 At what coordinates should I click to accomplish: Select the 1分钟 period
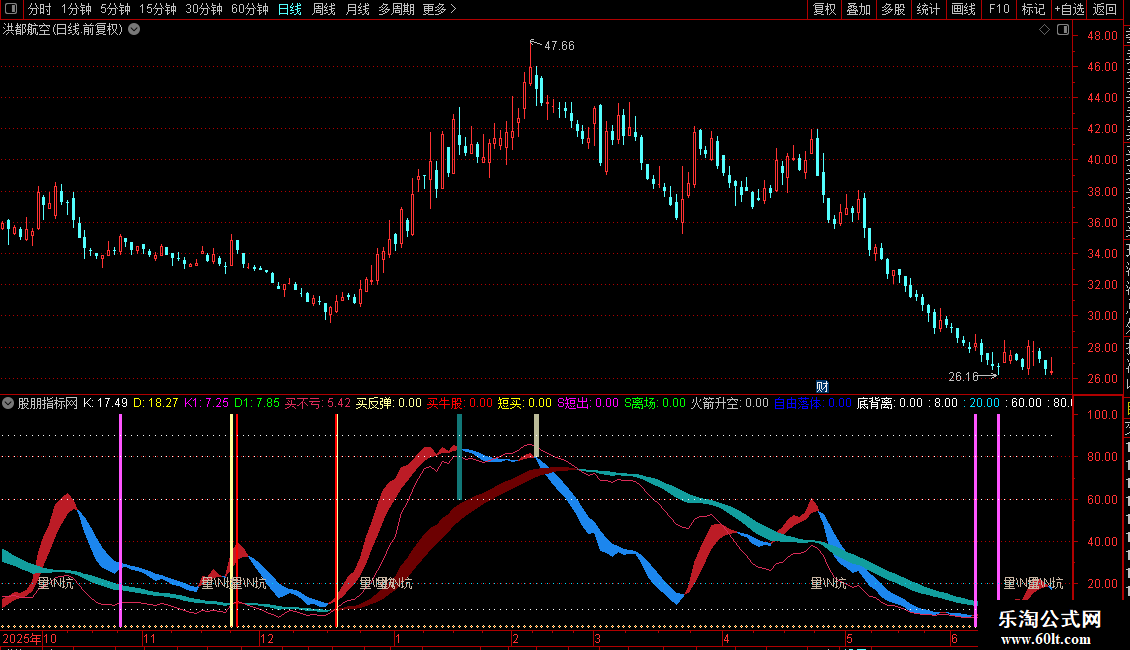point(76,9)
